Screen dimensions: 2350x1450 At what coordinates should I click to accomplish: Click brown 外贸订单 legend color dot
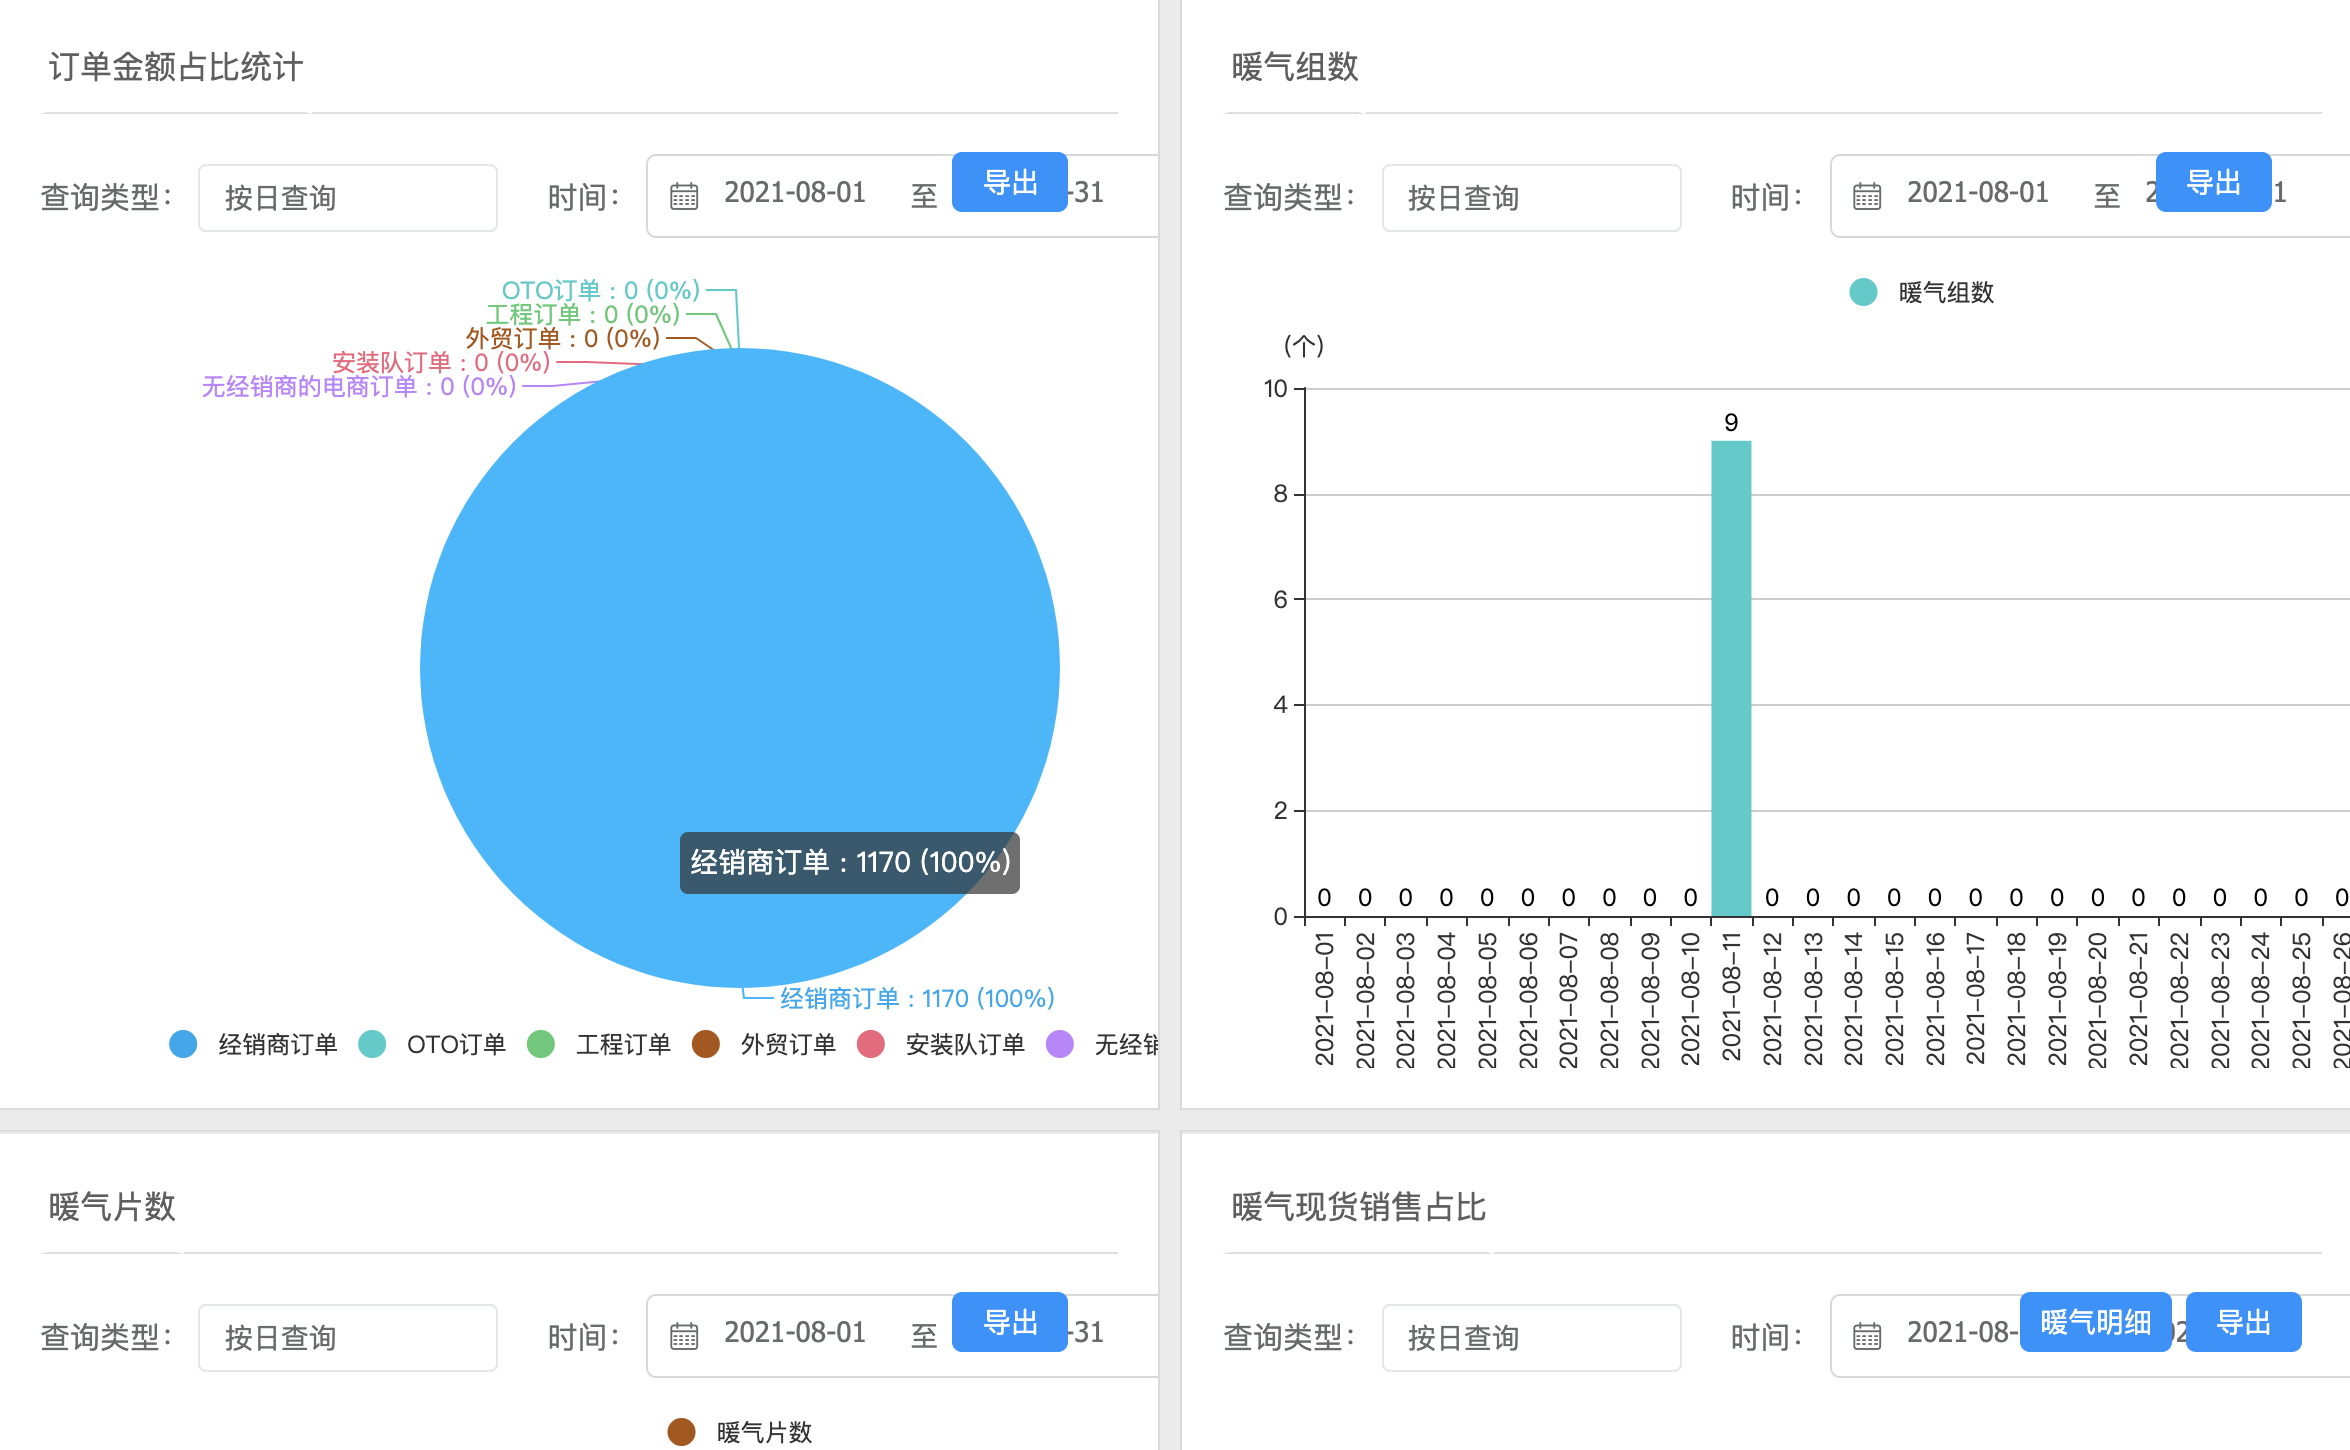point(706,1044)
